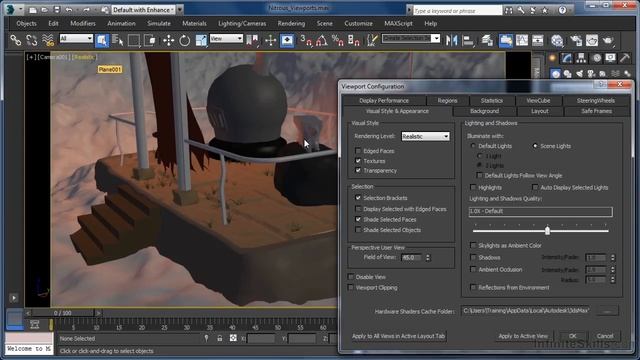Image resolution: width=640 pixels, height=360 pixels.
Task: Click the Unlink Selection icon
Action: click(x=31, y=40)
